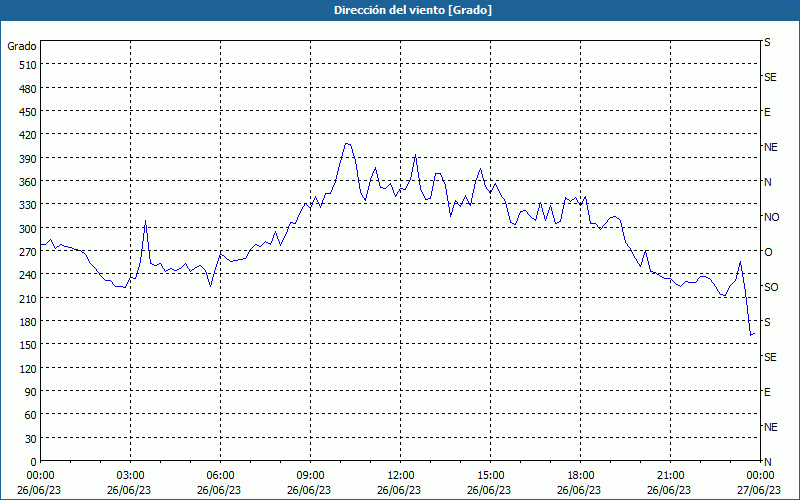This screenshot has width=800, height=500.
Task: Pick the 210 degree axis label
Action: (29, 298)
